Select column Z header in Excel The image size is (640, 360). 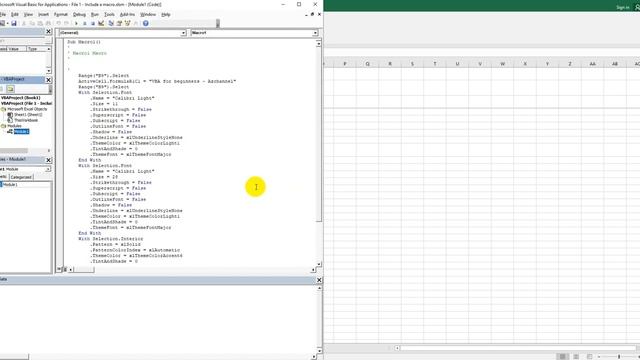coord(570,64)
